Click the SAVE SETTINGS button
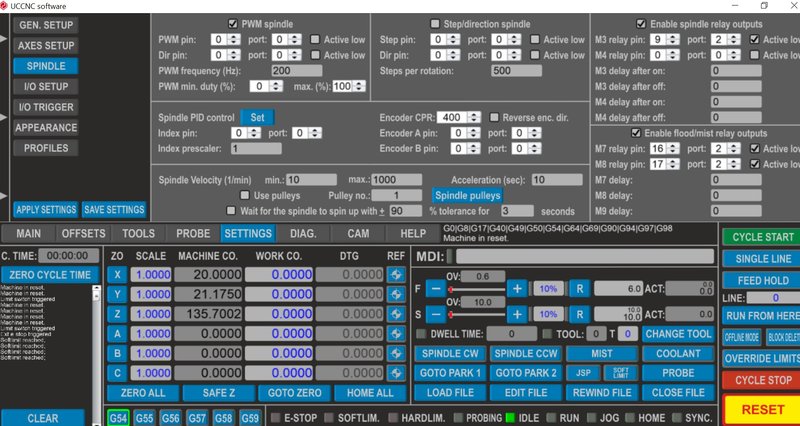Viewport: 800px width, 426px height. point(114,210)
